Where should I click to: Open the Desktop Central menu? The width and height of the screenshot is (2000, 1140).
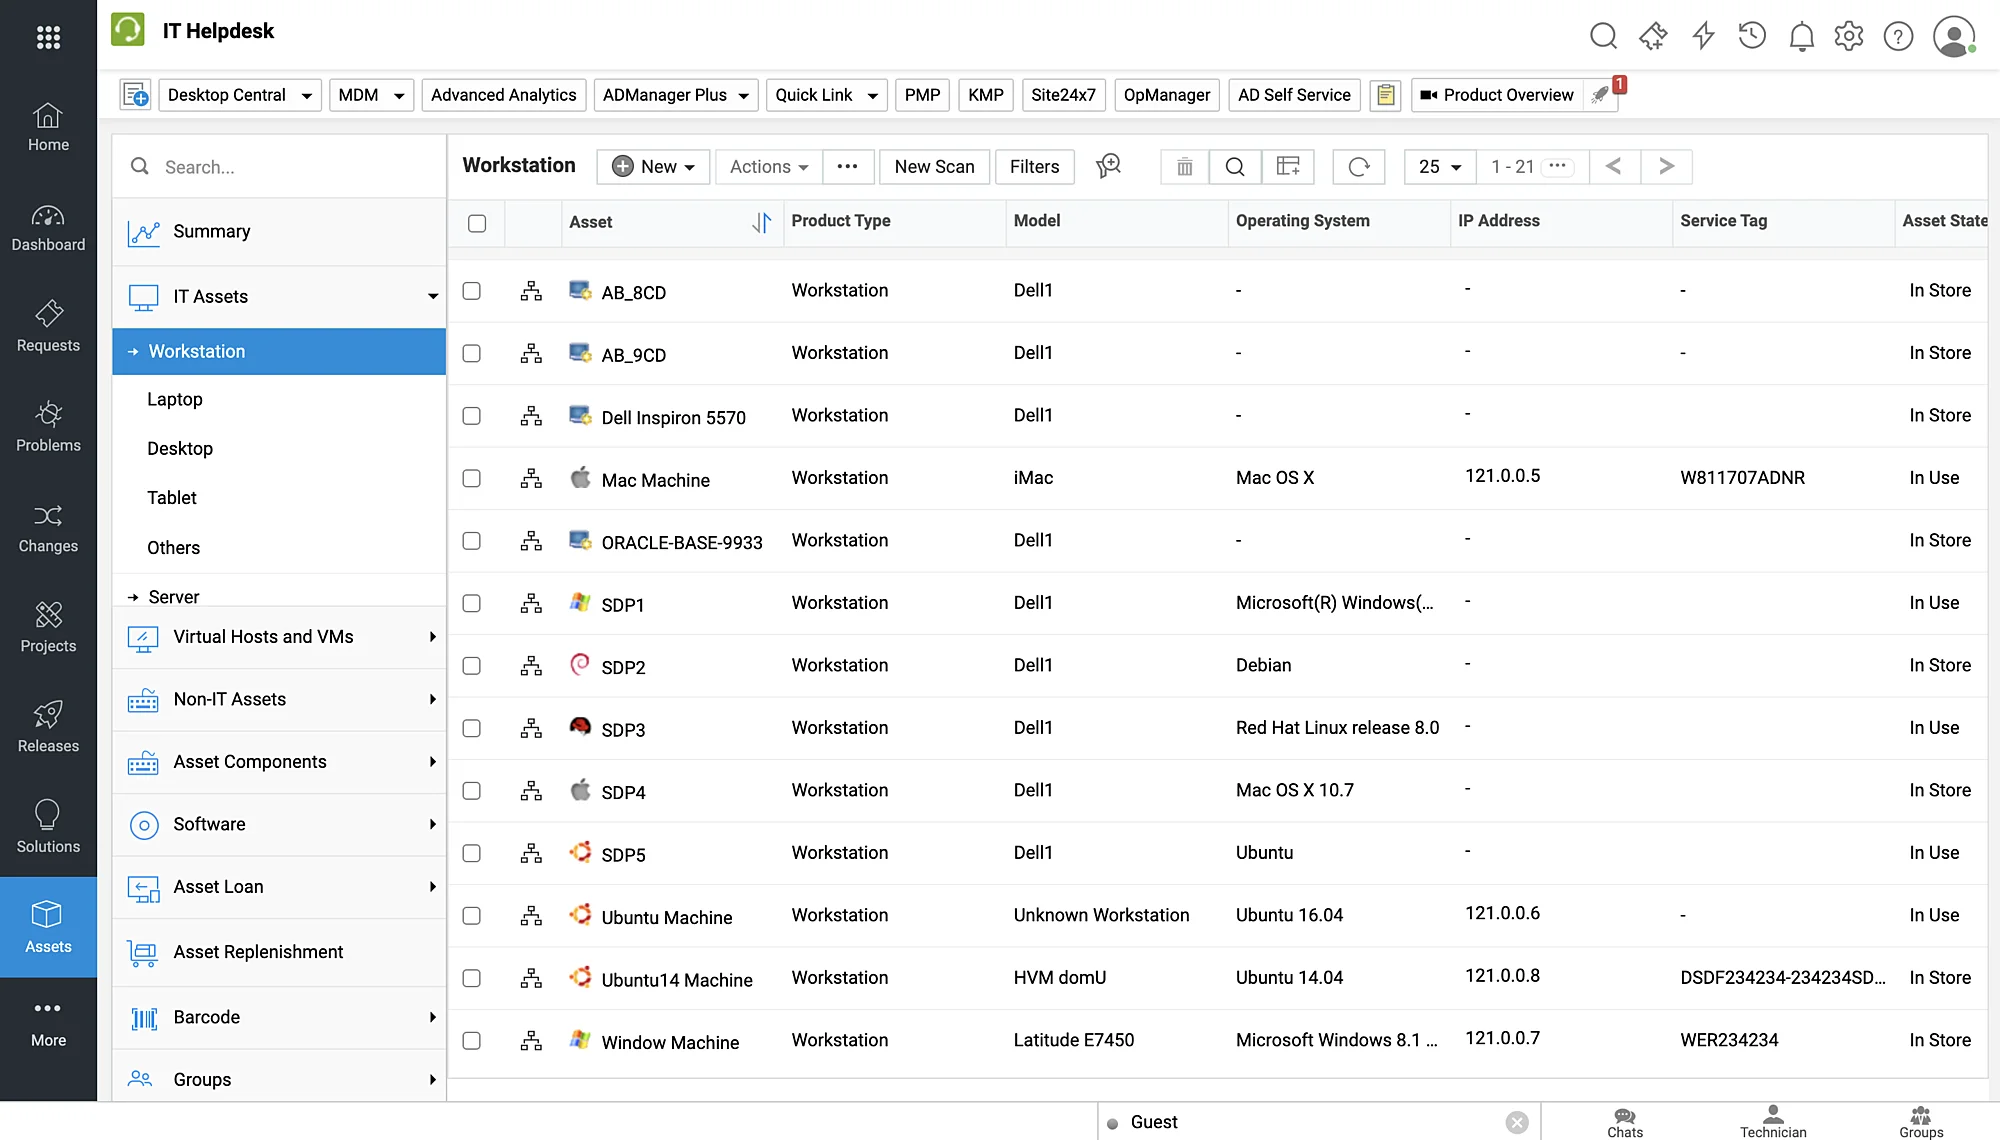[239, 95]
